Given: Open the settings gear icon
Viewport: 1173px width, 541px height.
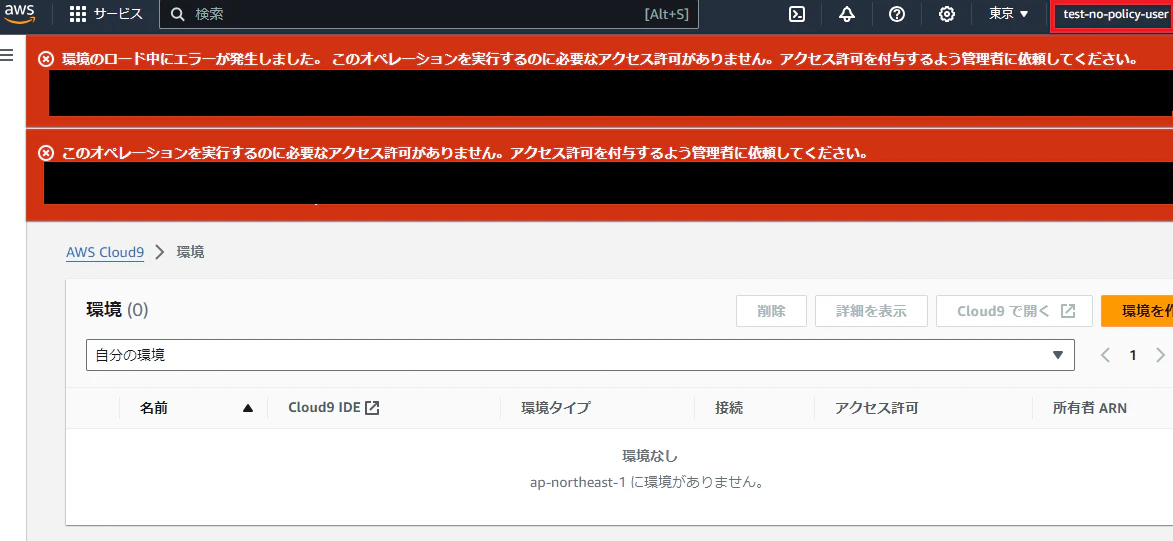Looking at the screenshot, I should 946,14.
